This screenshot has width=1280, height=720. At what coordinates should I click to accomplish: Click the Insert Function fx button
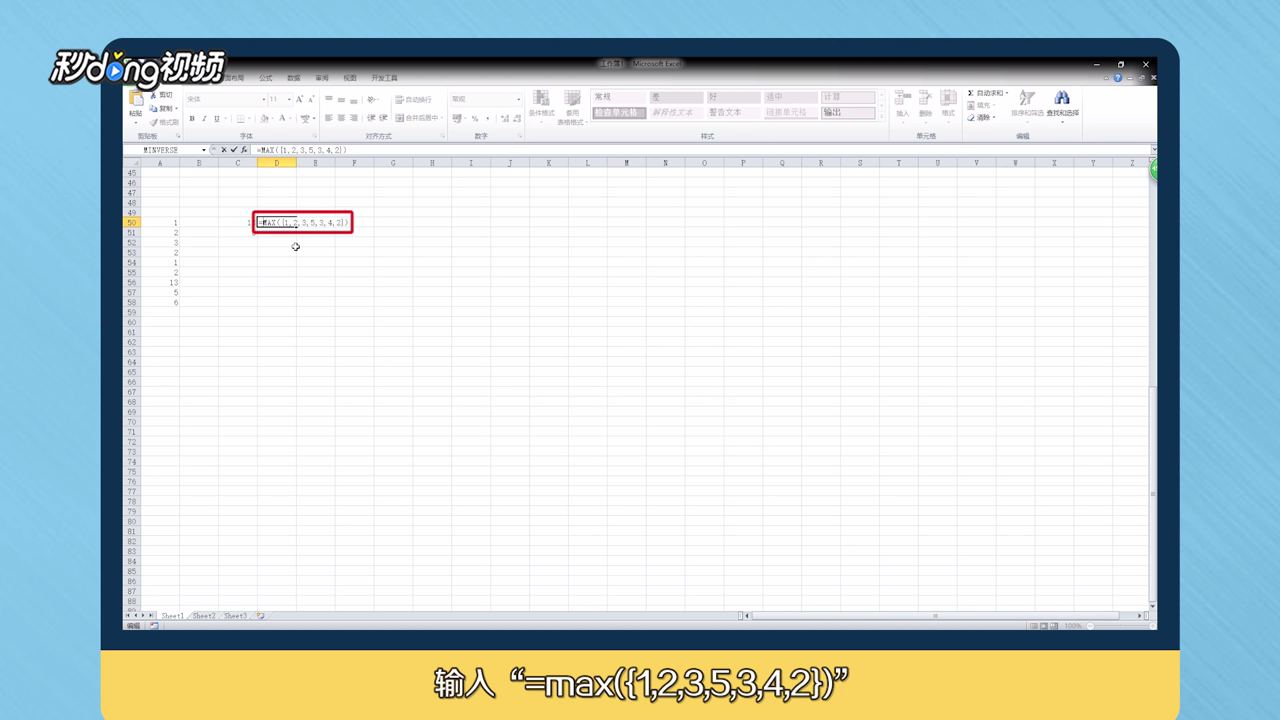coord(244,150)
